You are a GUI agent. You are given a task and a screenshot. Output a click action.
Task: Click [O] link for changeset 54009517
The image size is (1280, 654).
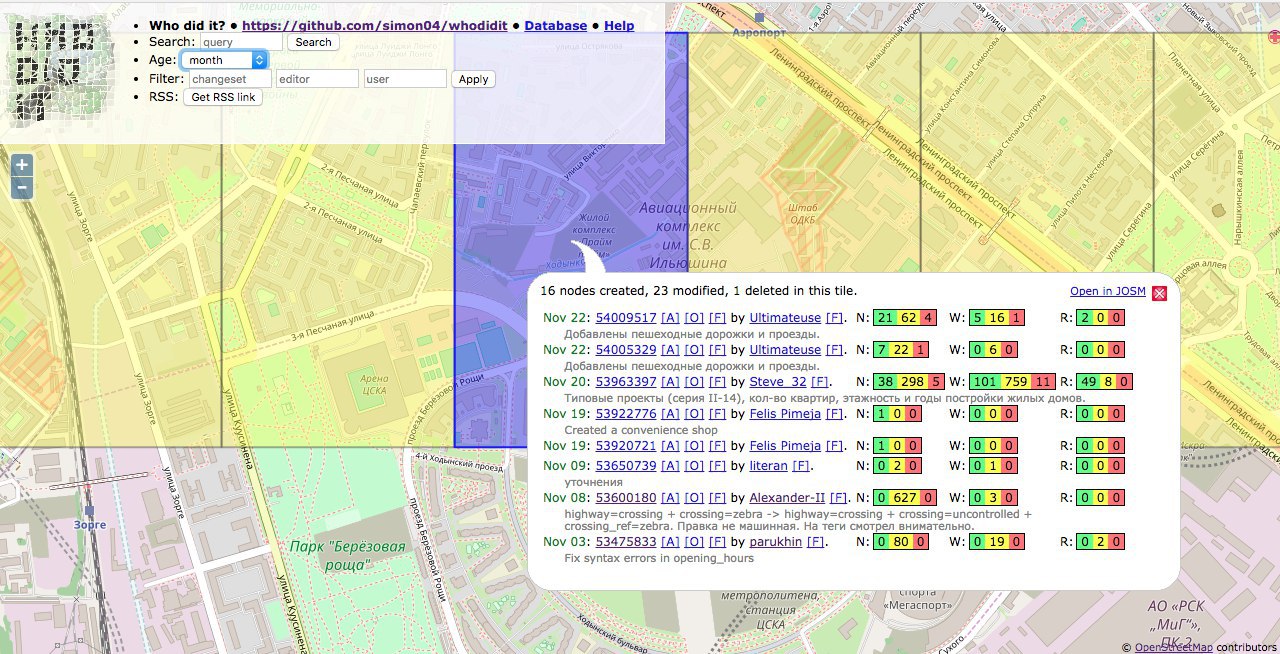(694, 319)
